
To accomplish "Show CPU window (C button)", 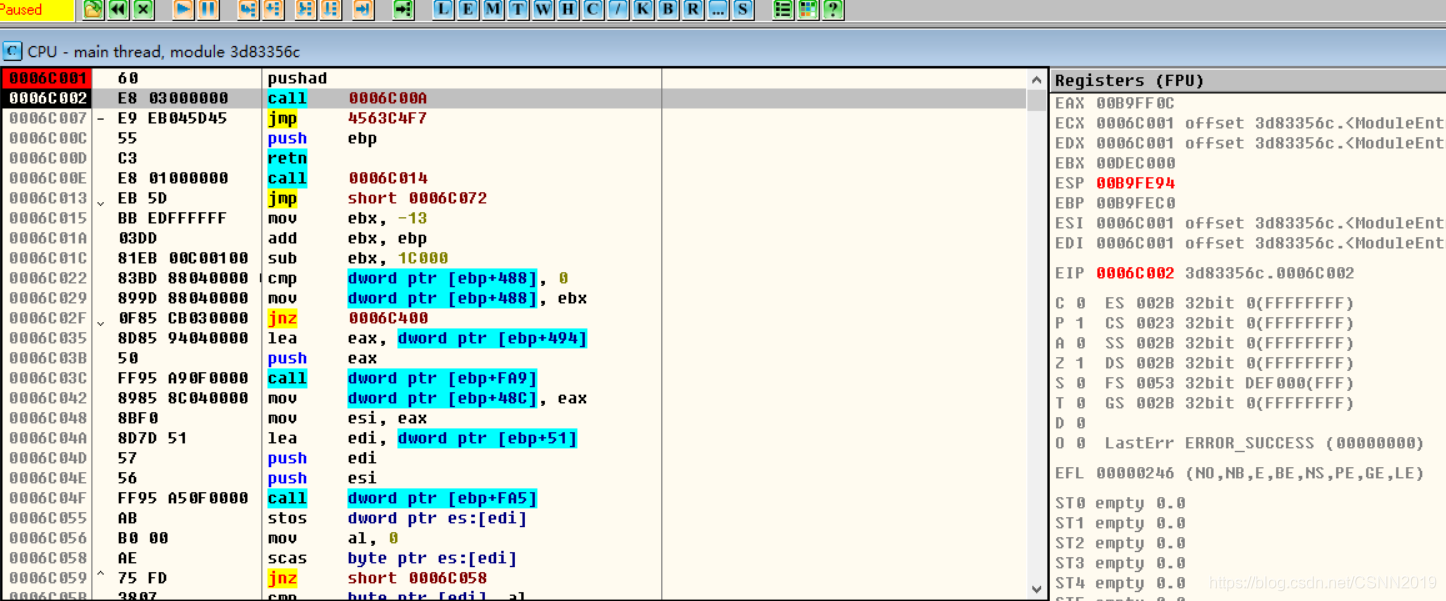I will [x=593, y=10].
